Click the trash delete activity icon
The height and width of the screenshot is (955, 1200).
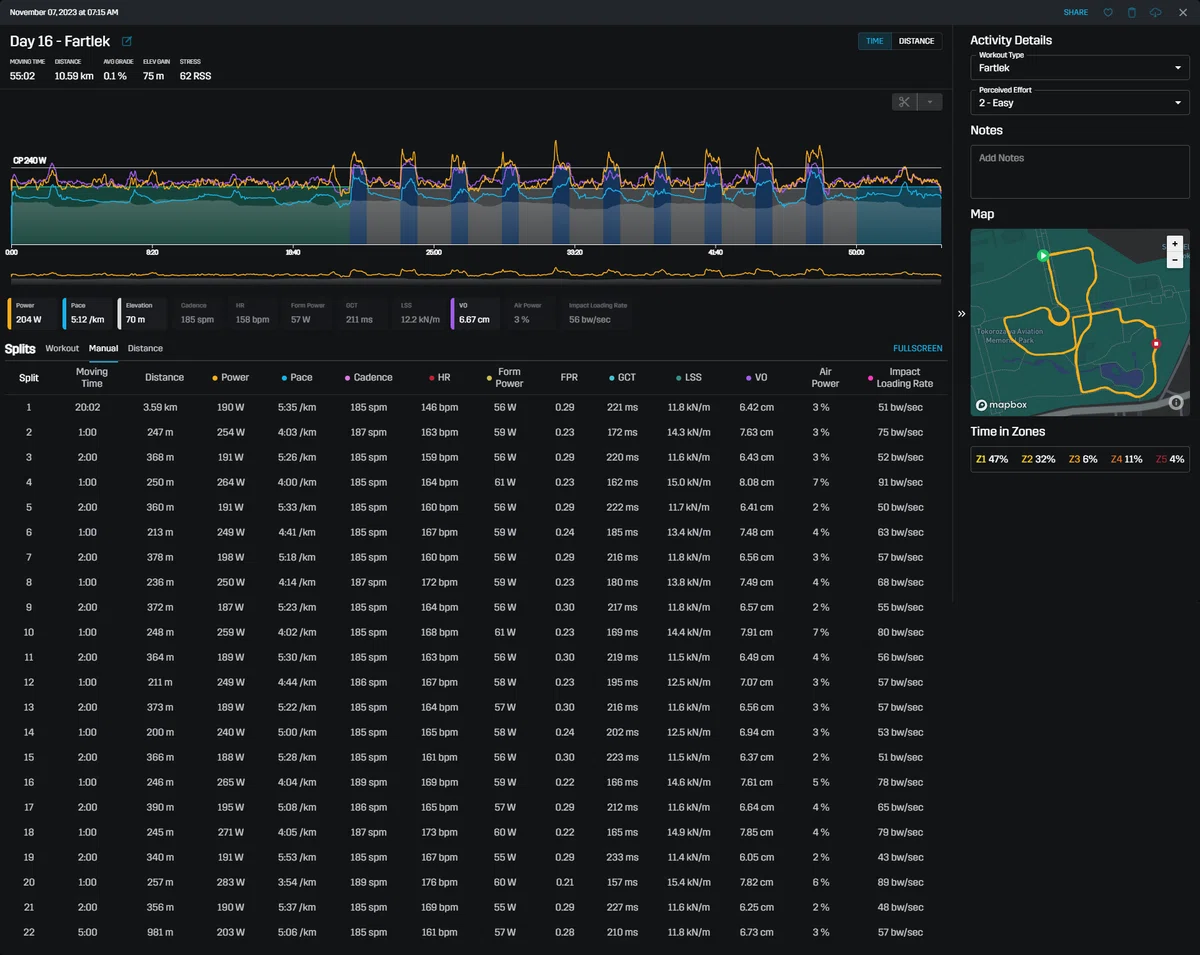pos(1132,12)
